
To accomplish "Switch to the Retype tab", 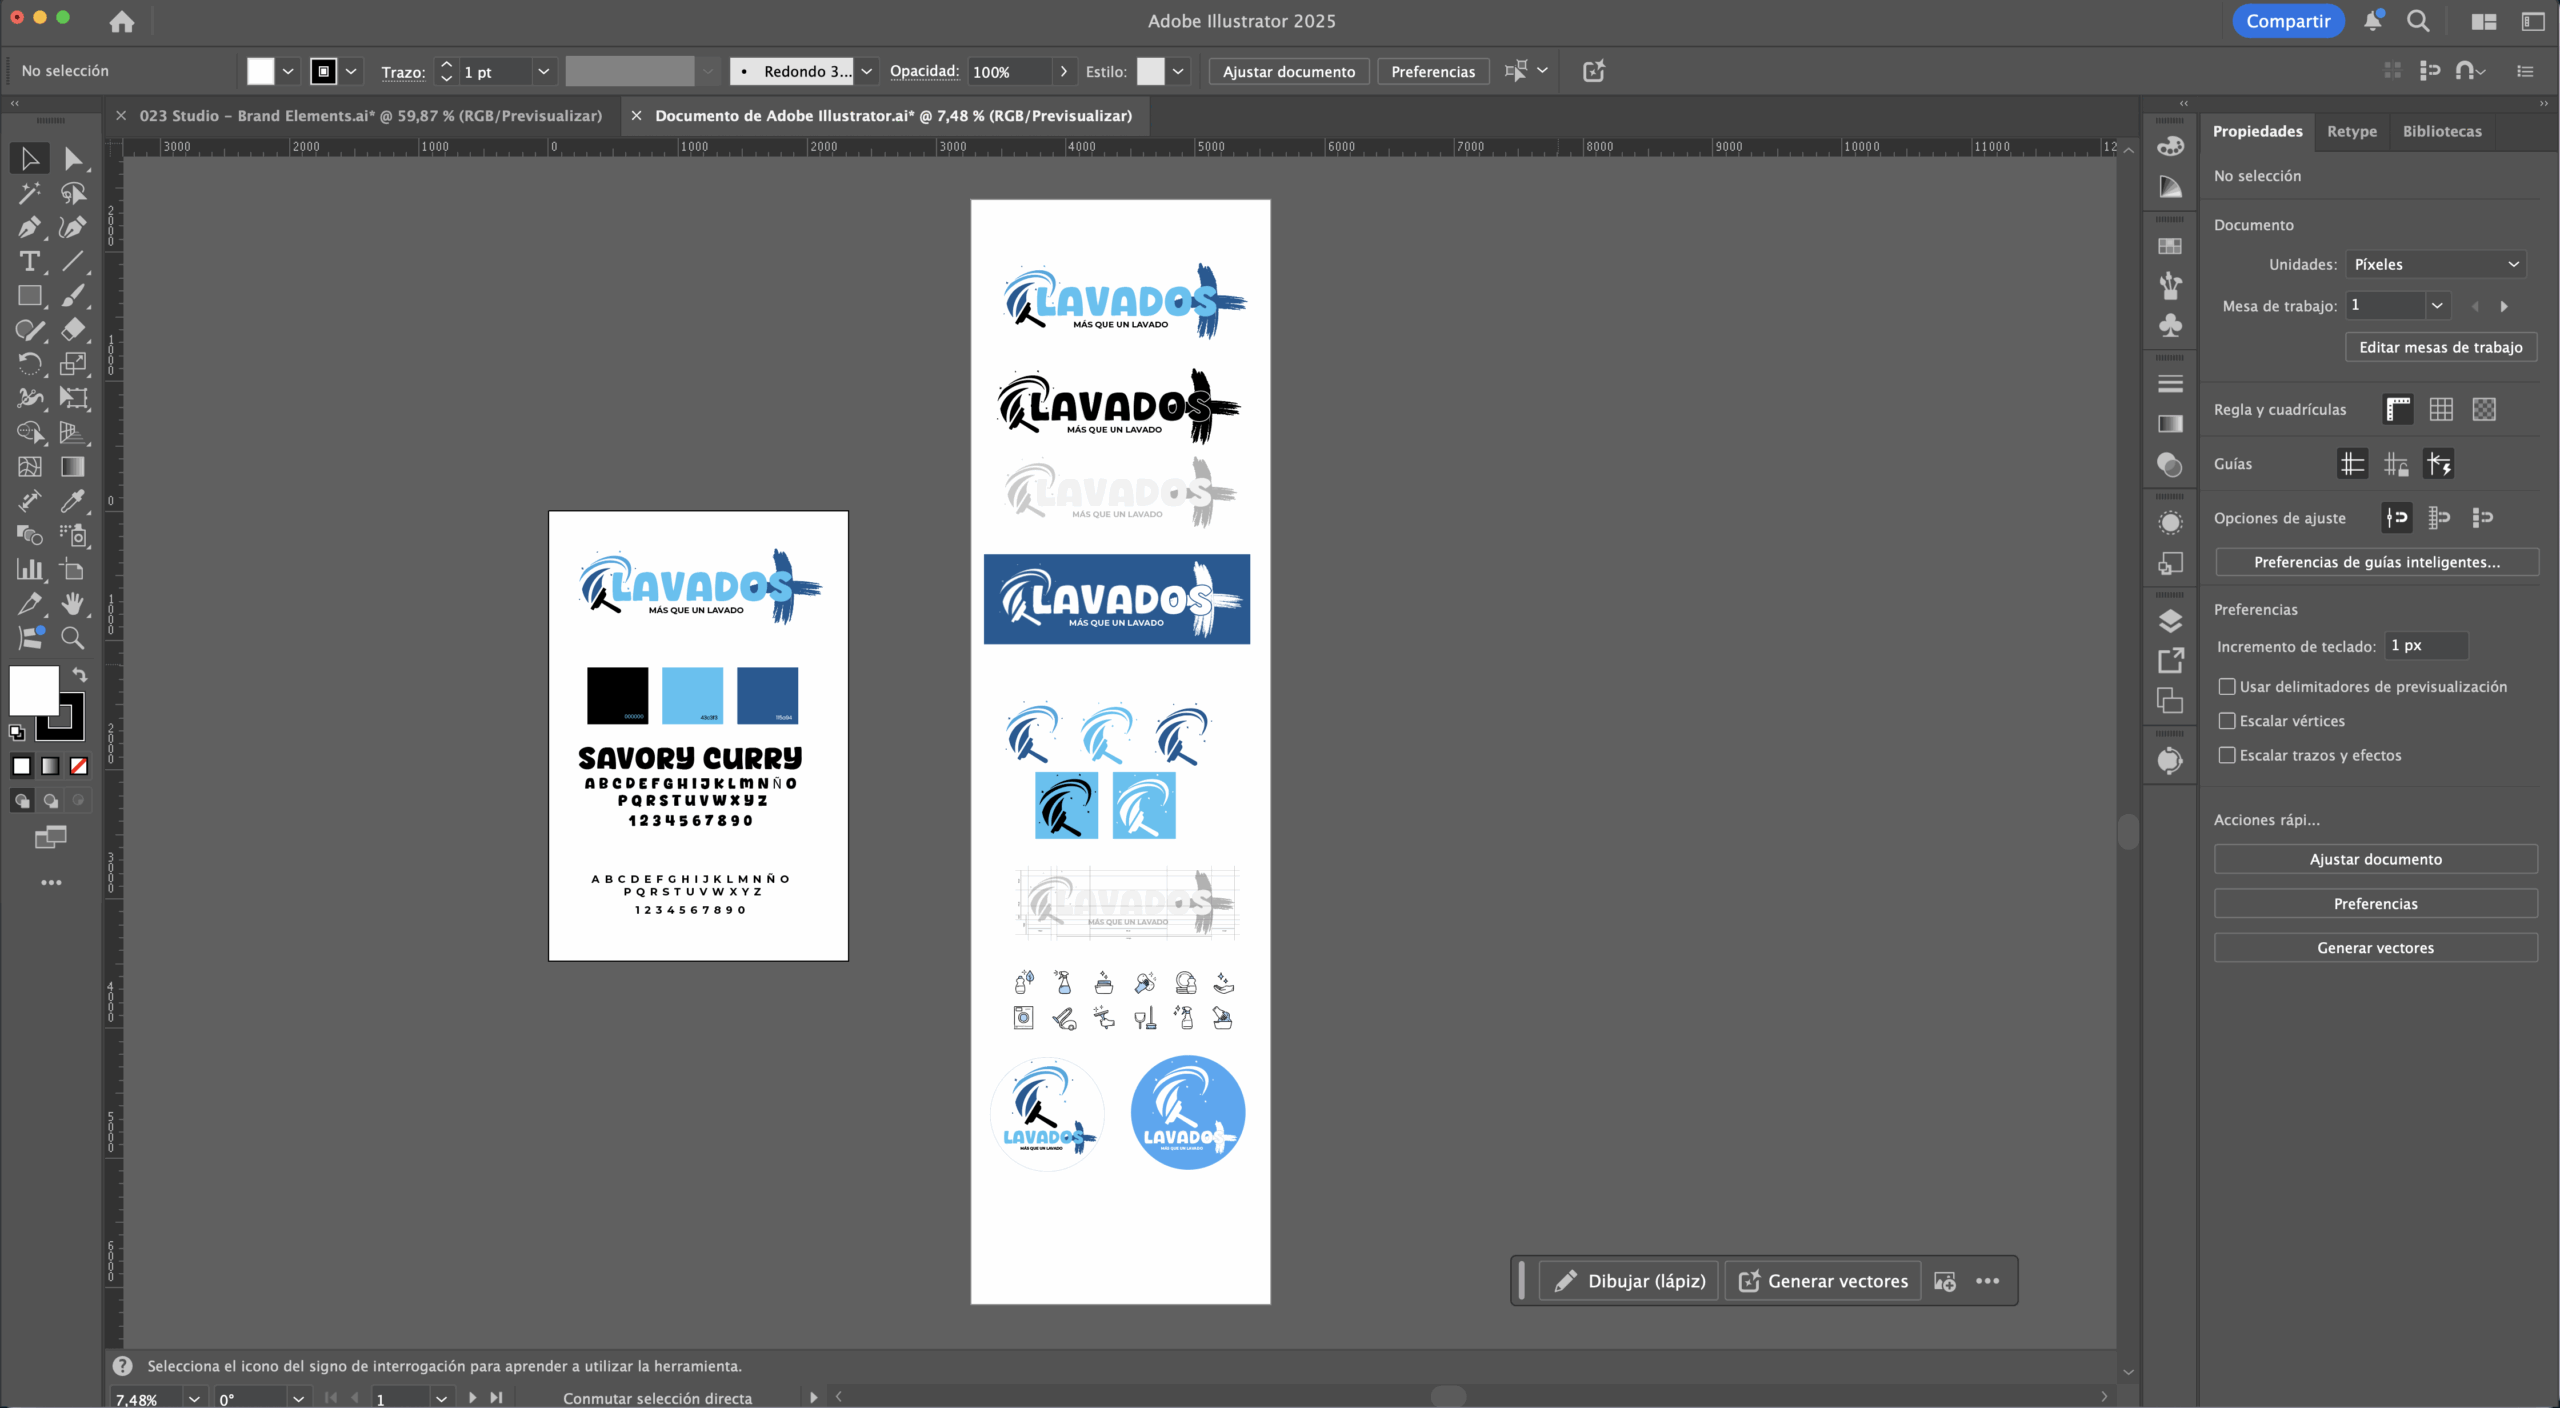I will [x=2352, y=131].
